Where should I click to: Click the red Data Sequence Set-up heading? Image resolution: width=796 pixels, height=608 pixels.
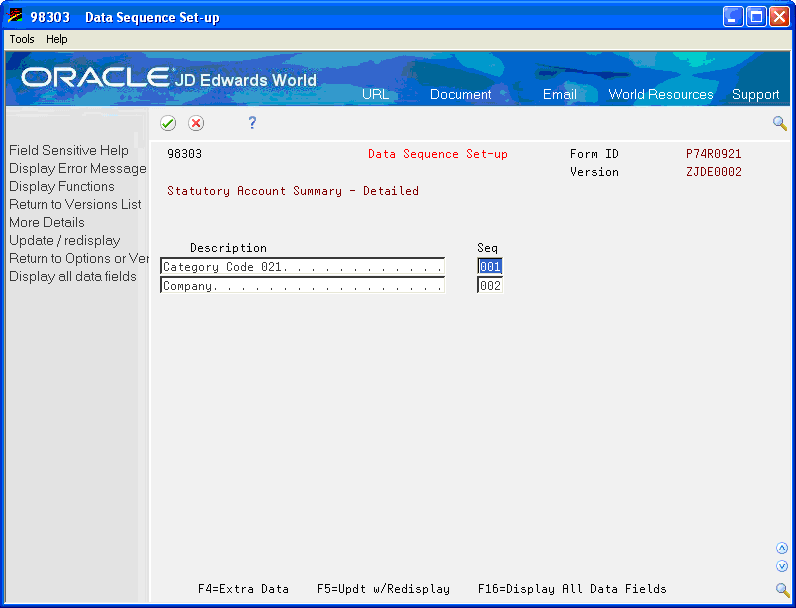point(438,154)
